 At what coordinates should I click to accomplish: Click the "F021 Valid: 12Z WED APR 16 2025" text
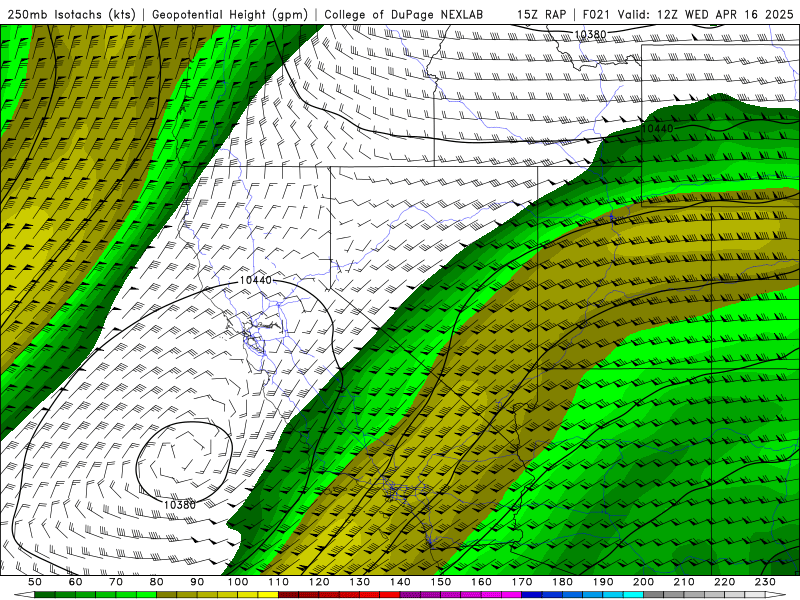(688, 14)
